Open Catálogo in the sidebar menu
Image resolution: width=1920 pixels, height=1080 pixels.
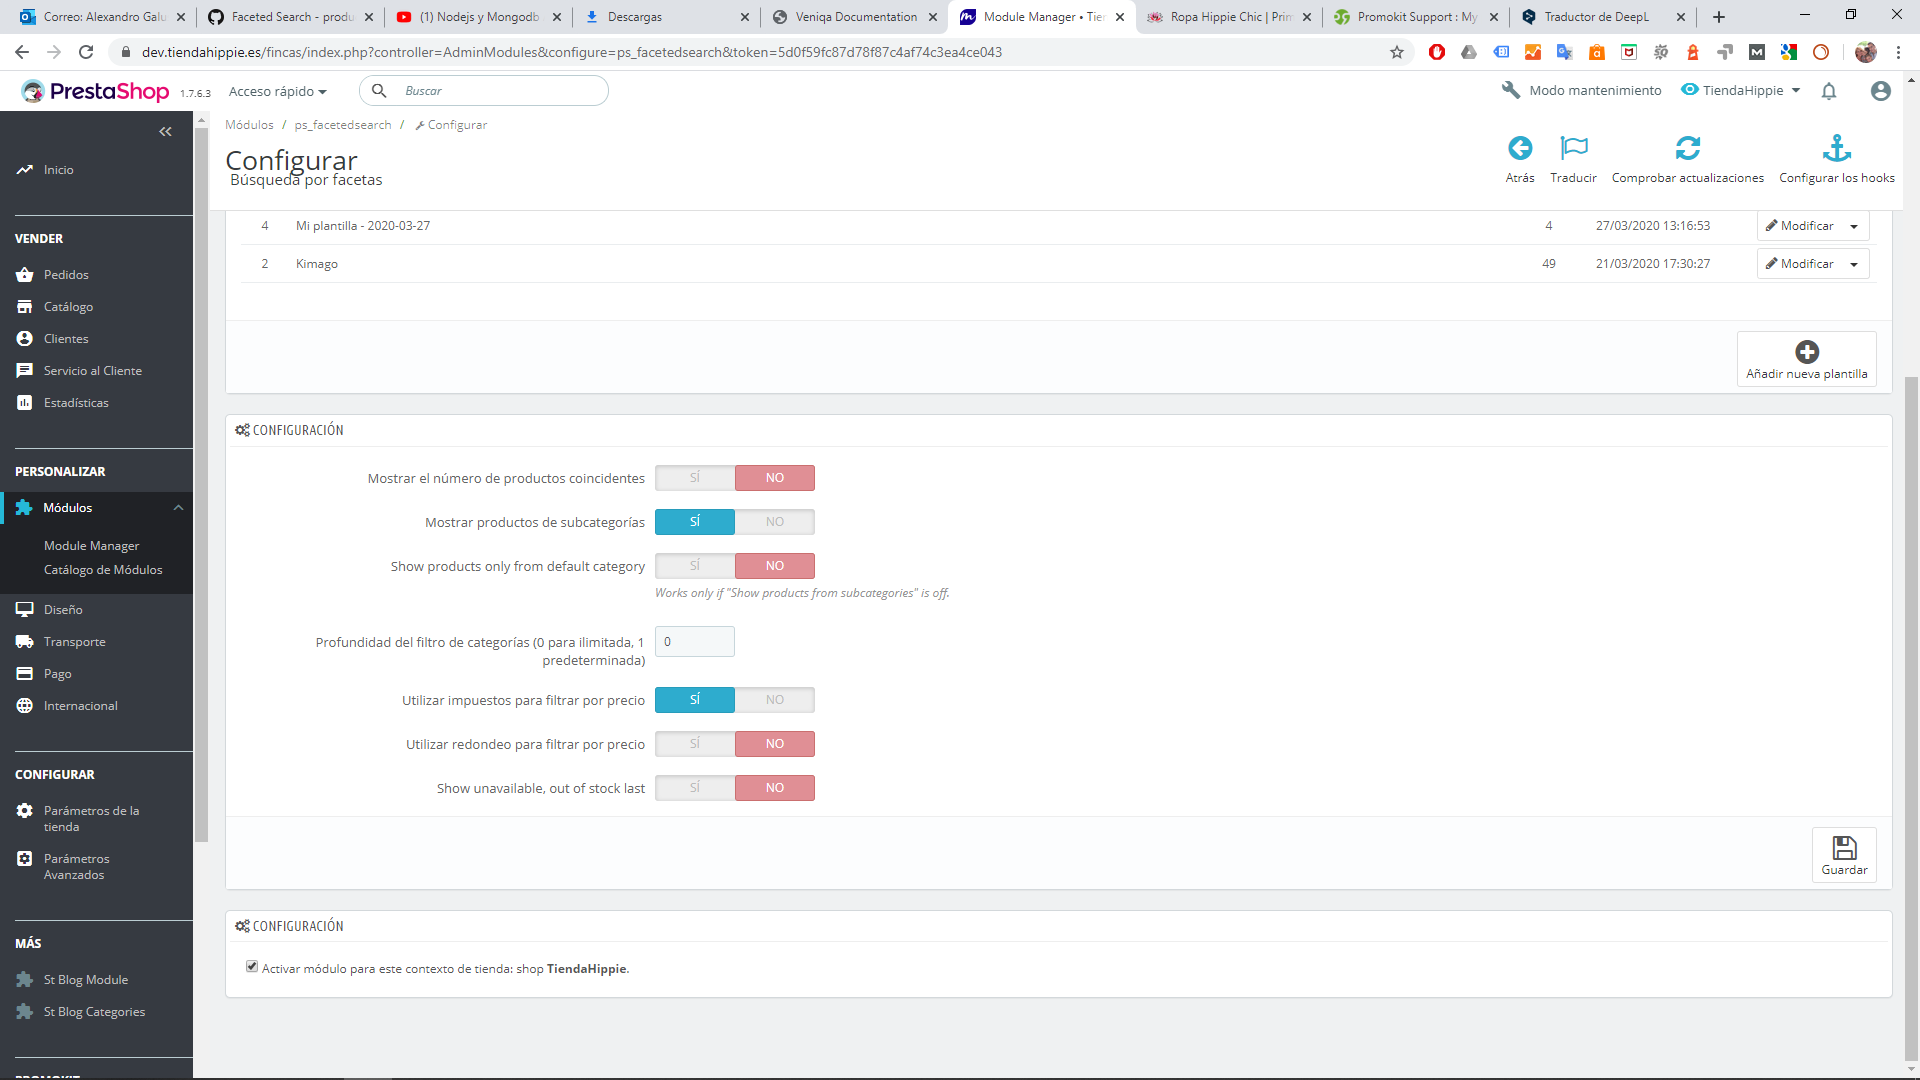[x=68, y=307]
